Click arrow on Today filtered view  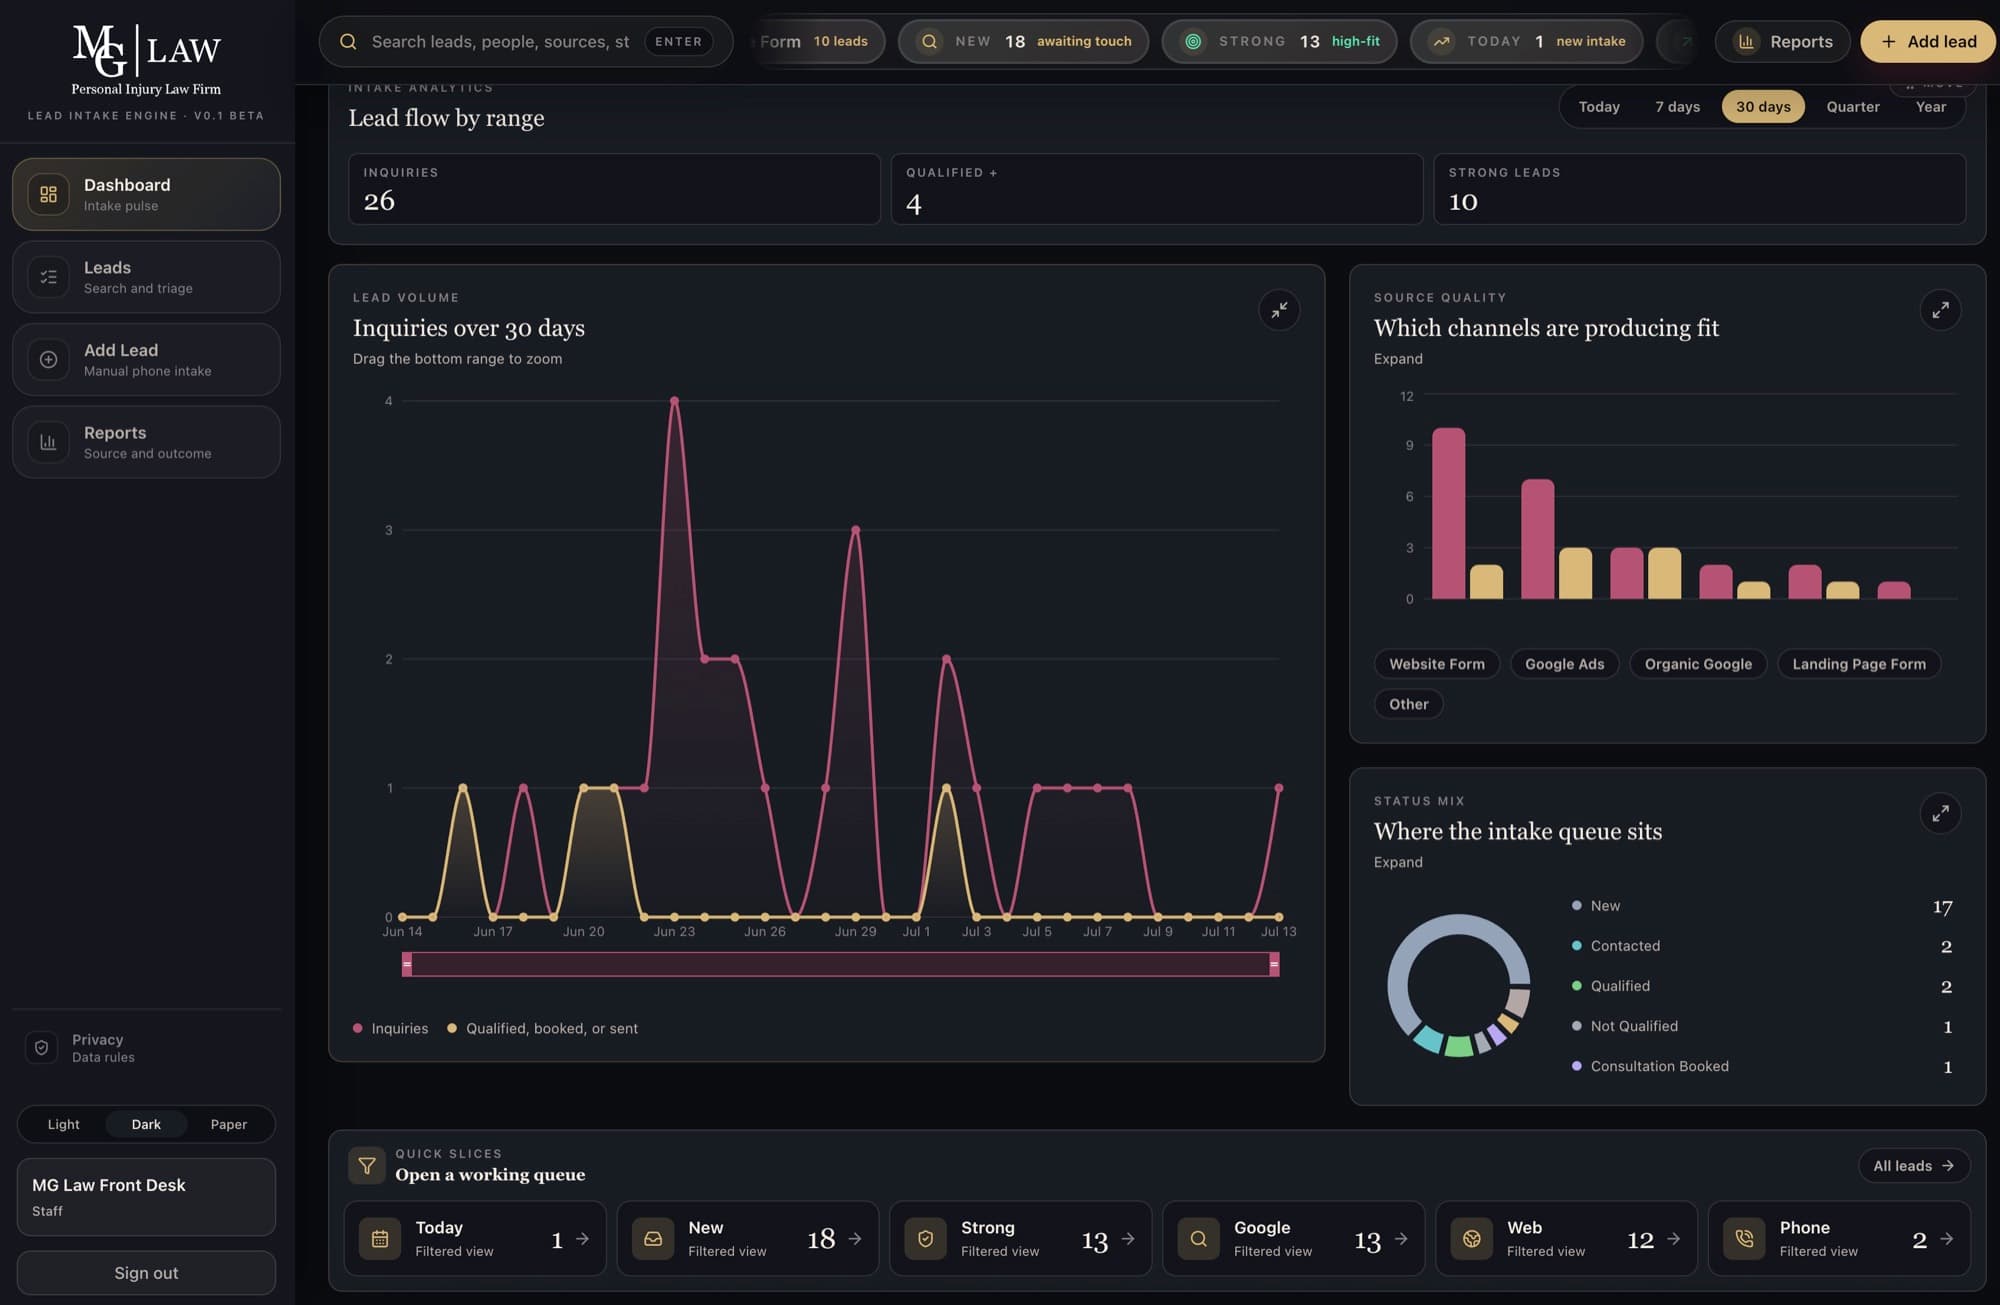click(x=582, y=1239)
